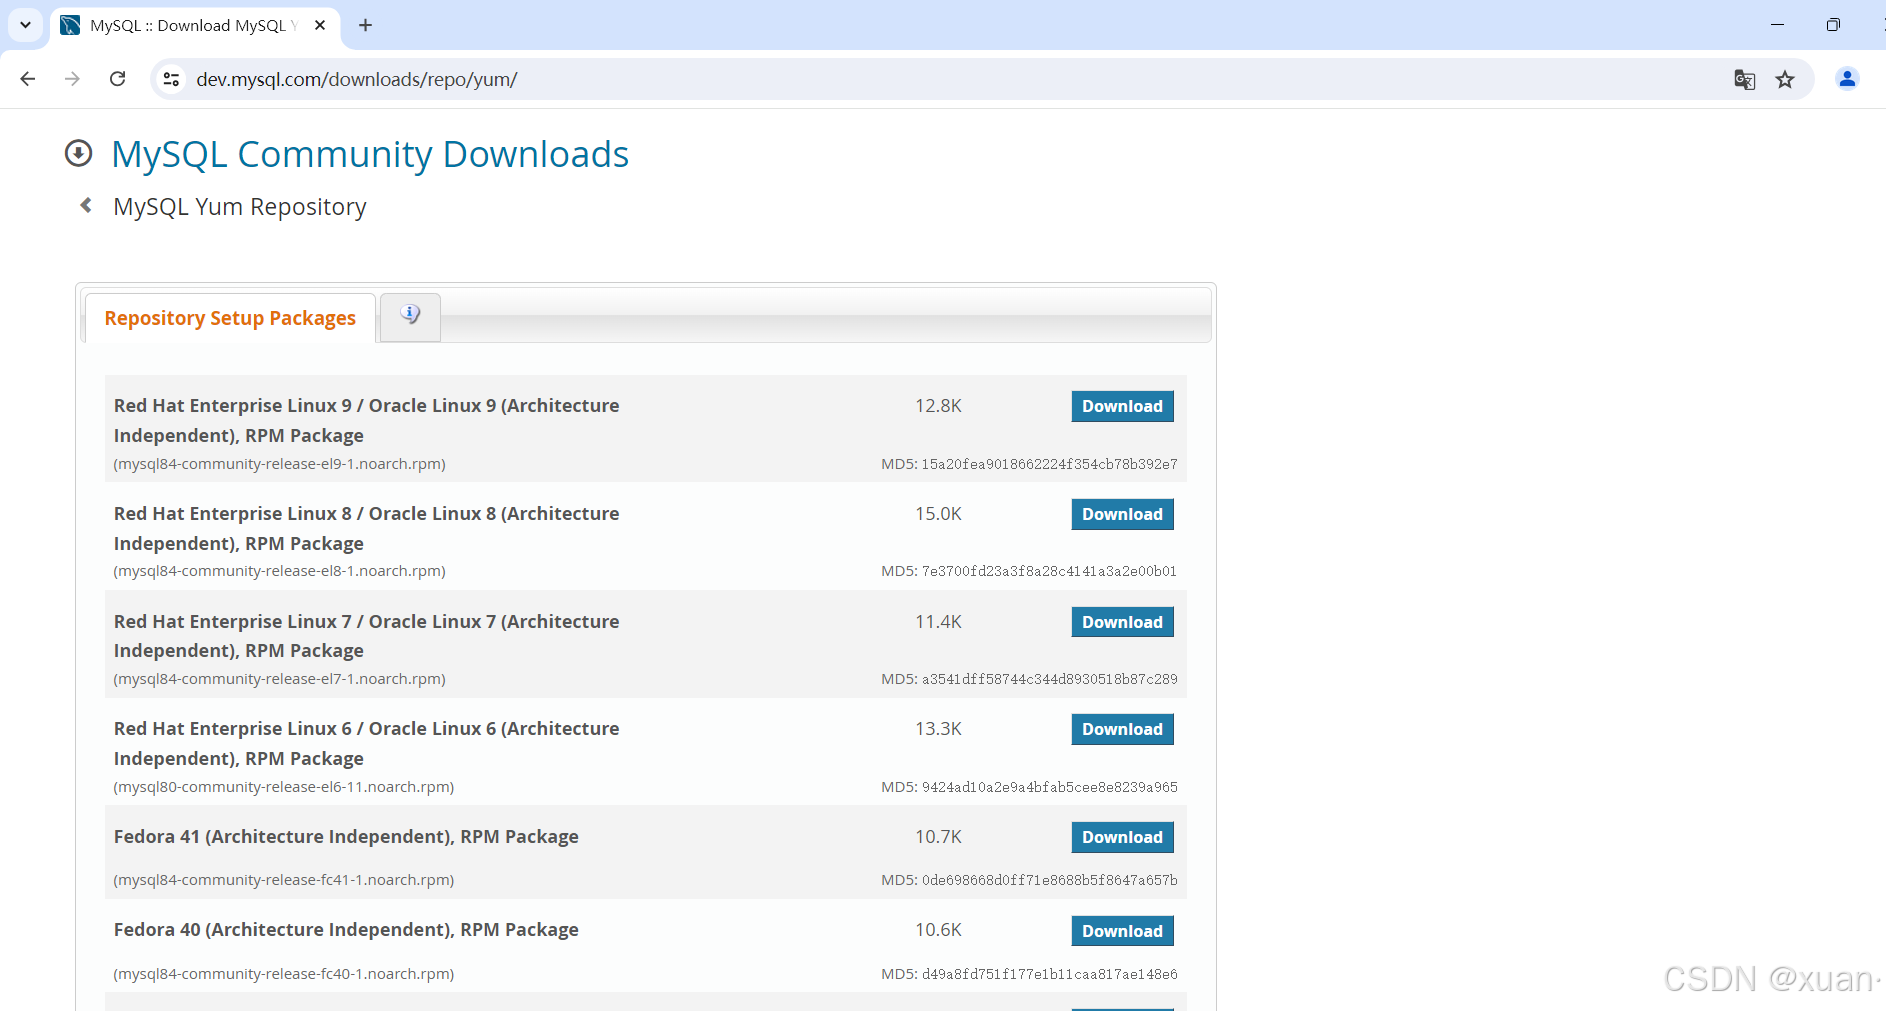The width and height of the screenshot is (1886, 1011).
Task: Open the tab search dropdown arrow
Action: (25, 25)
